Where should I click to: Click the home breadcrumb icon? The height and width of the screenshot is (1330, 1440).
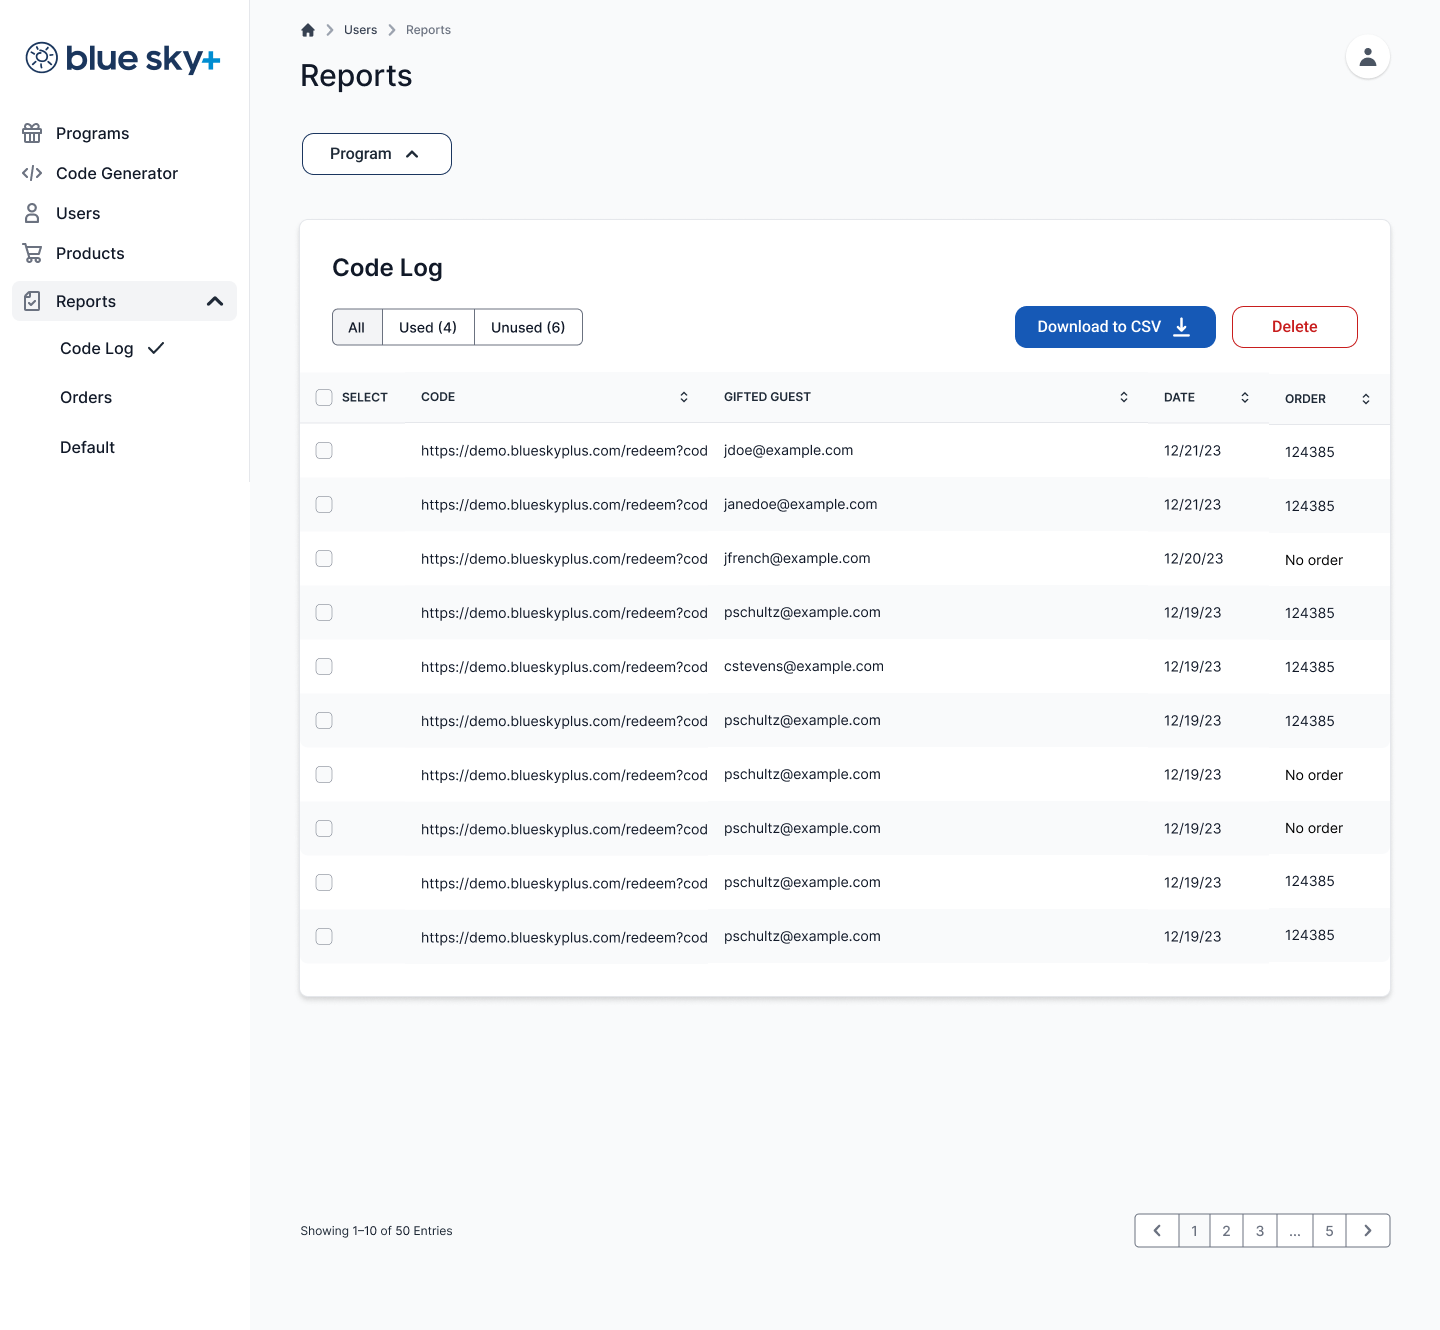tap(308, 30)
